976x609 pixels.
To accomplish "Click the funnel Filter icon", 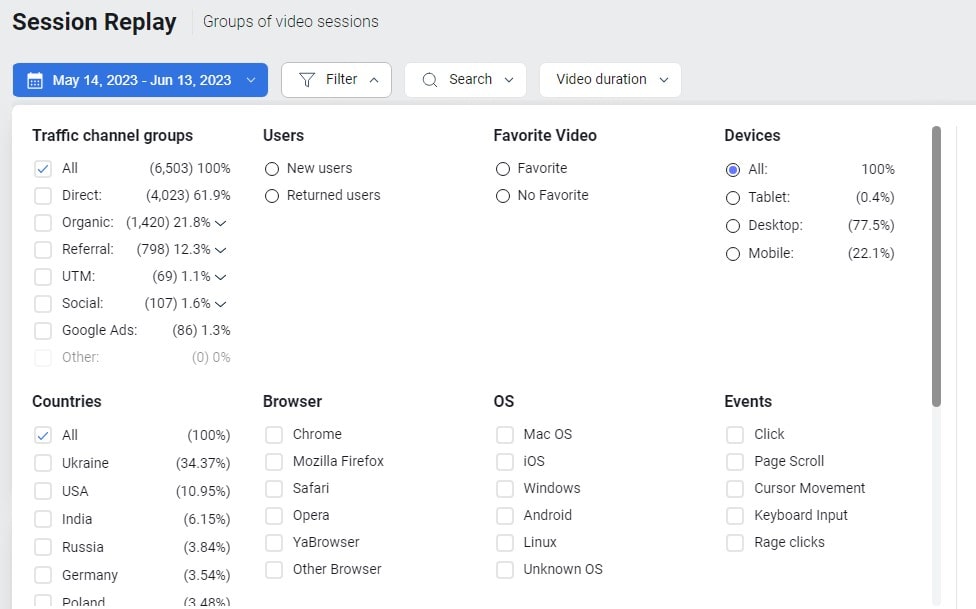I will [307, 80].
